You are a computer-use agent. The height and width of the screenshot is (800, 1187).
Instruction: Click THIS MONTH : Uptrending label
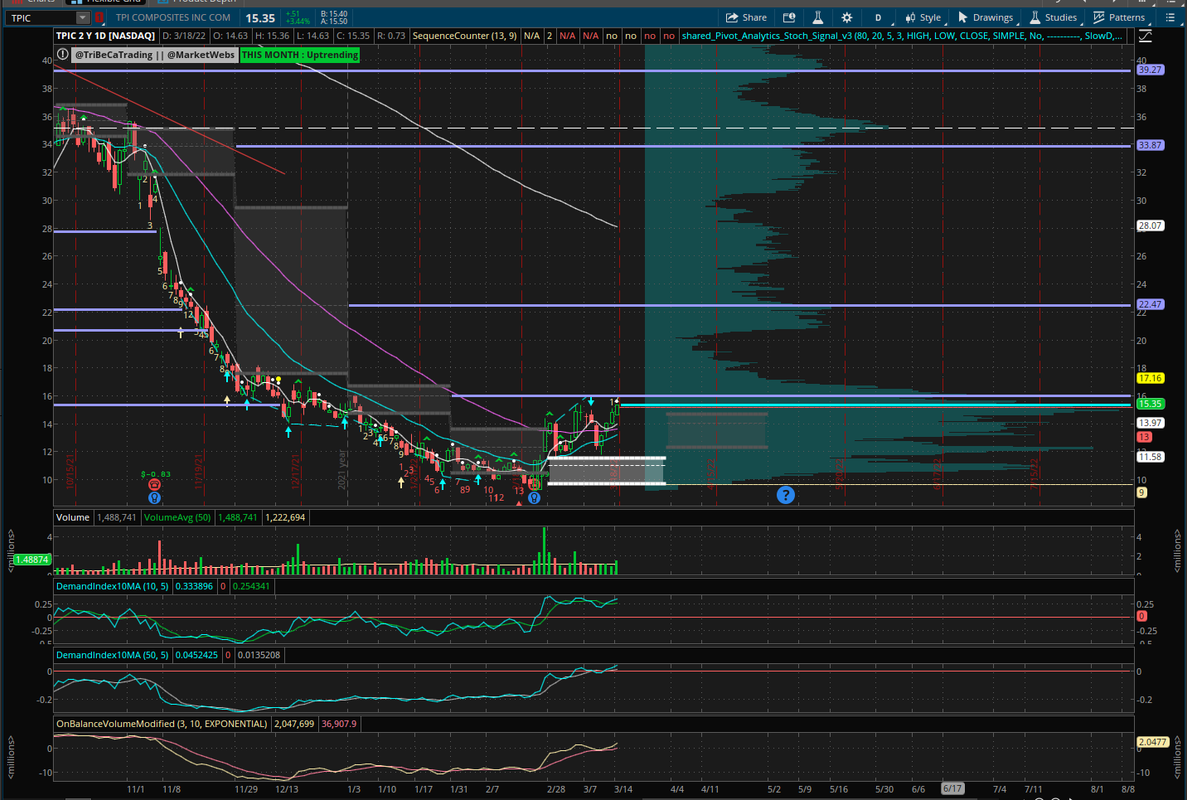(300, 54)
